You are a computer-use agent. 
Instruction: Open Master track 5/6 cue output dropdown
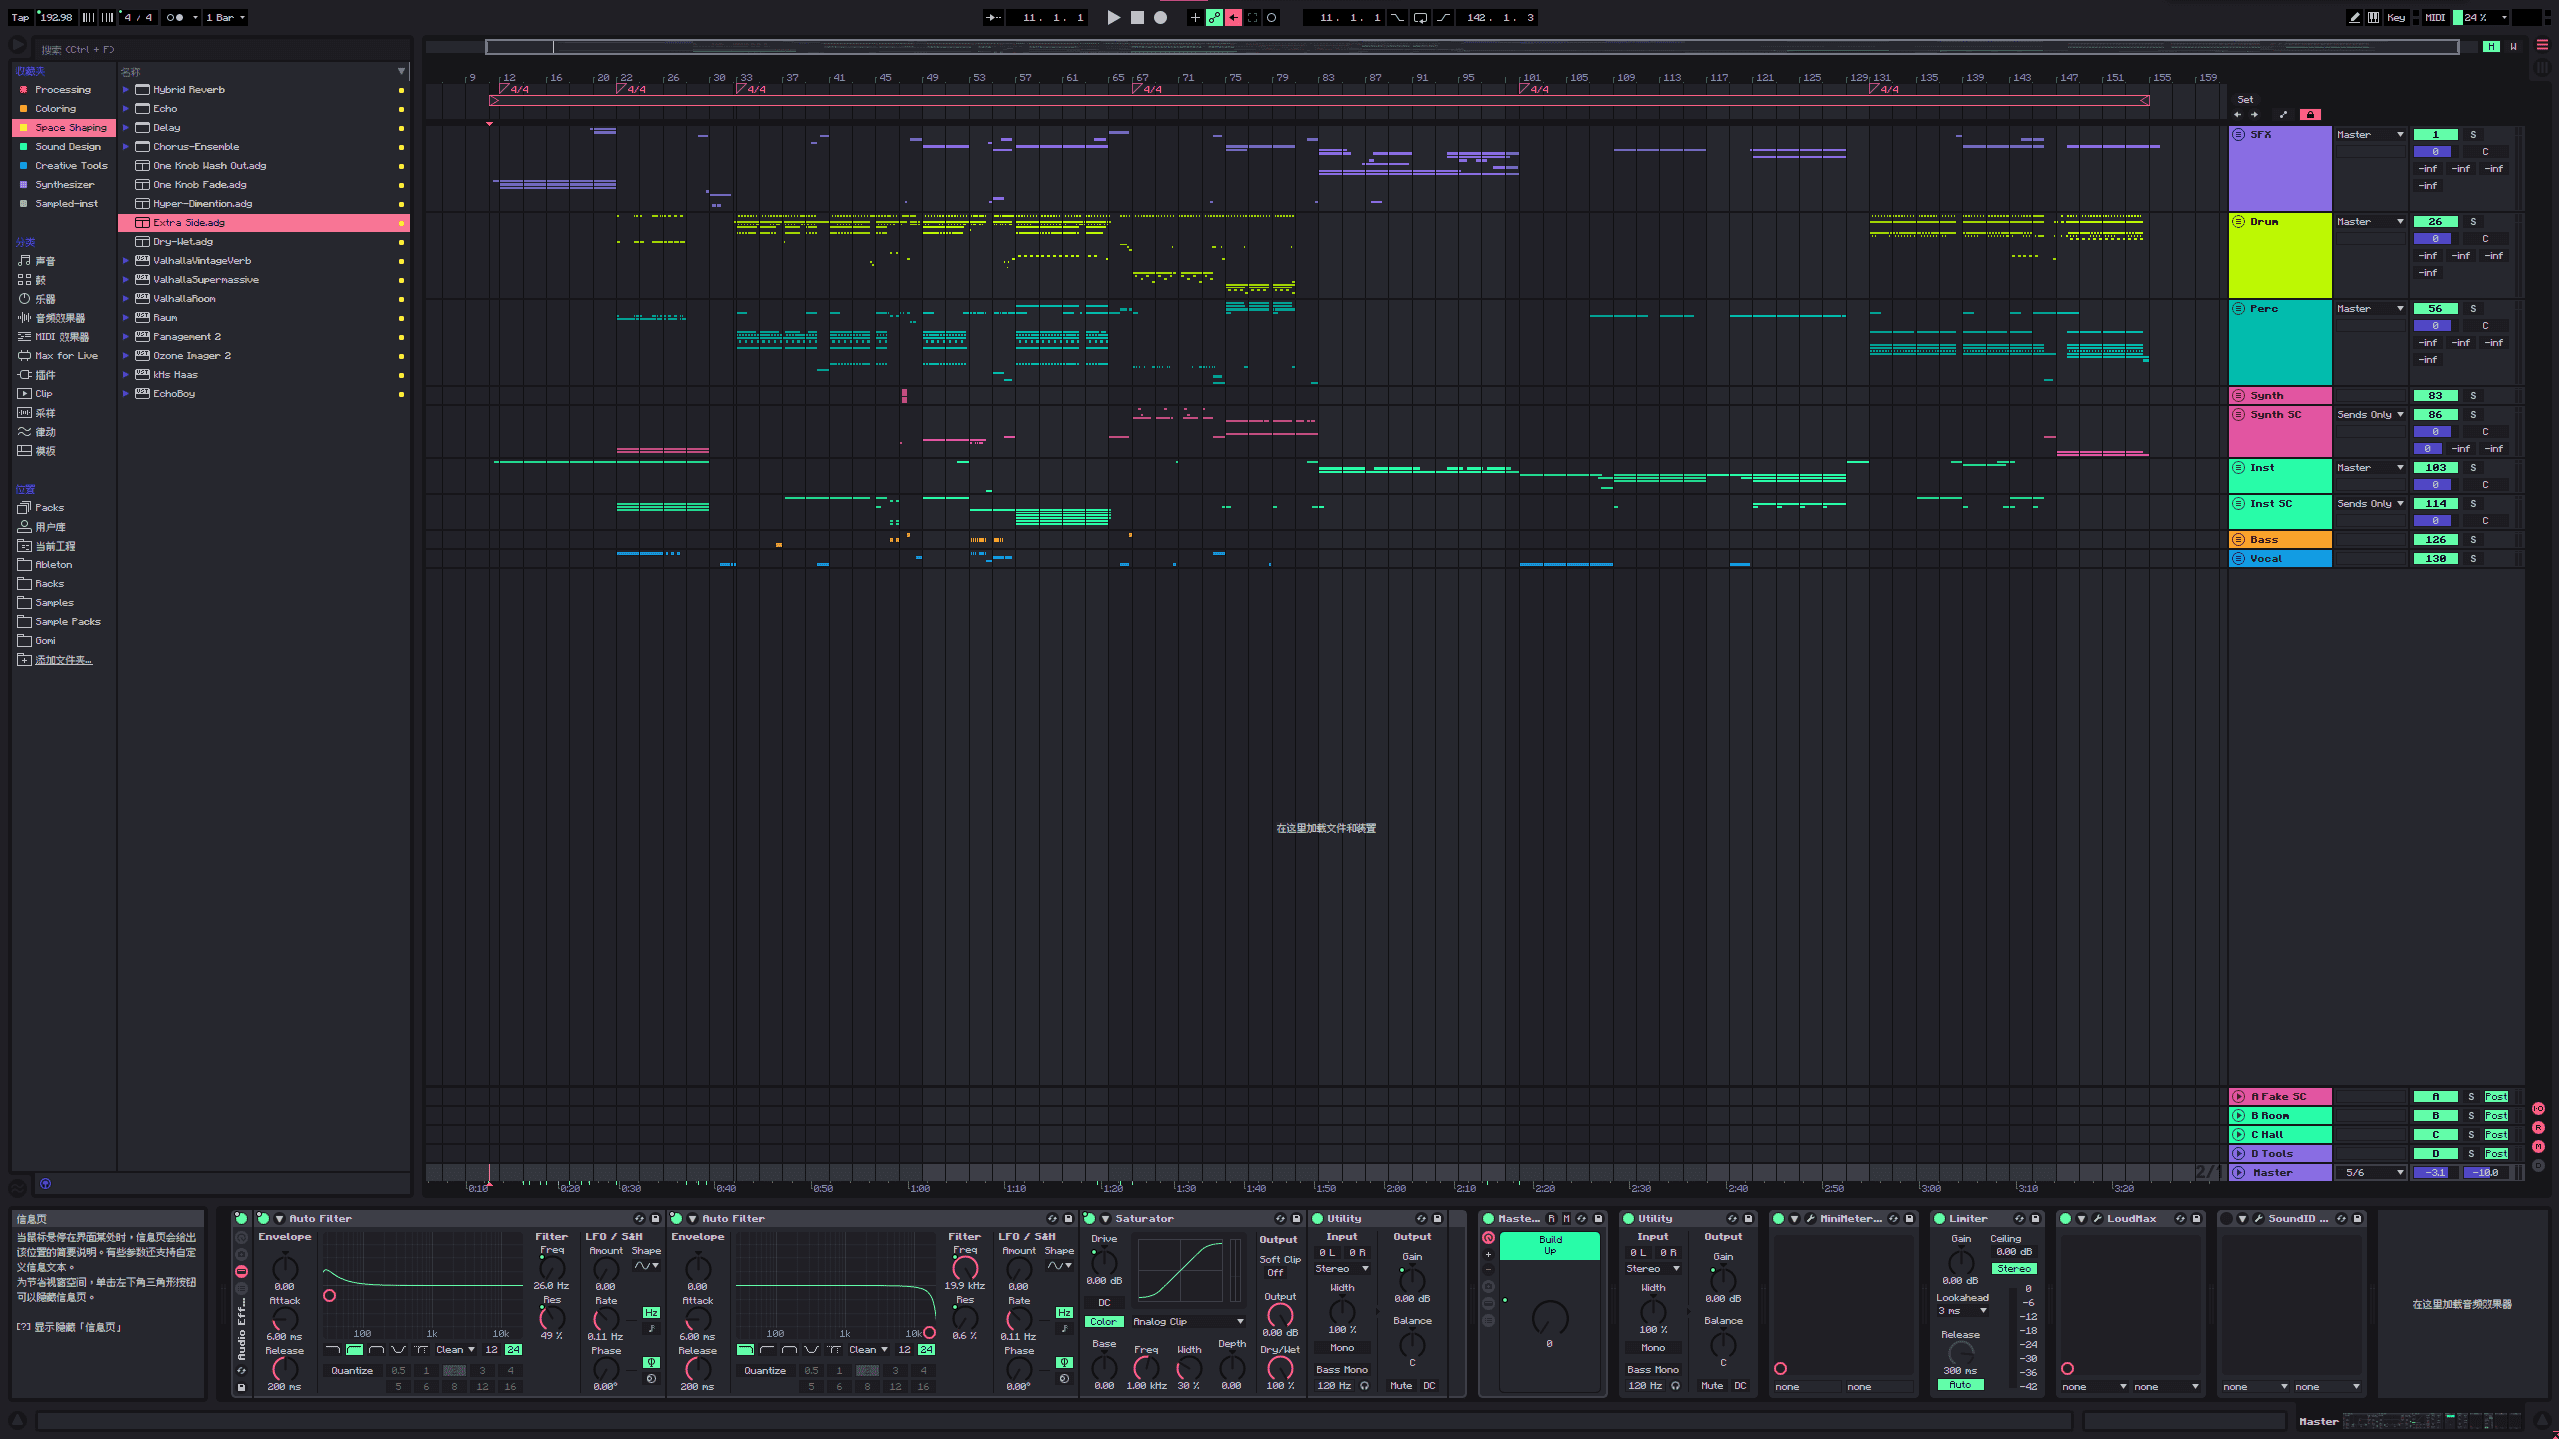tap(2370, 1173)
